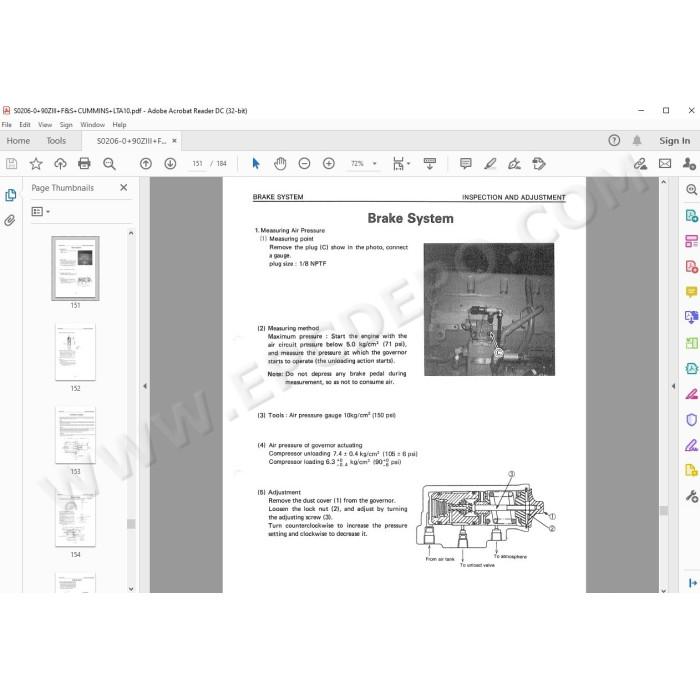Go to previous page arrow
700x700 pixels.
(x=146, y=164)
